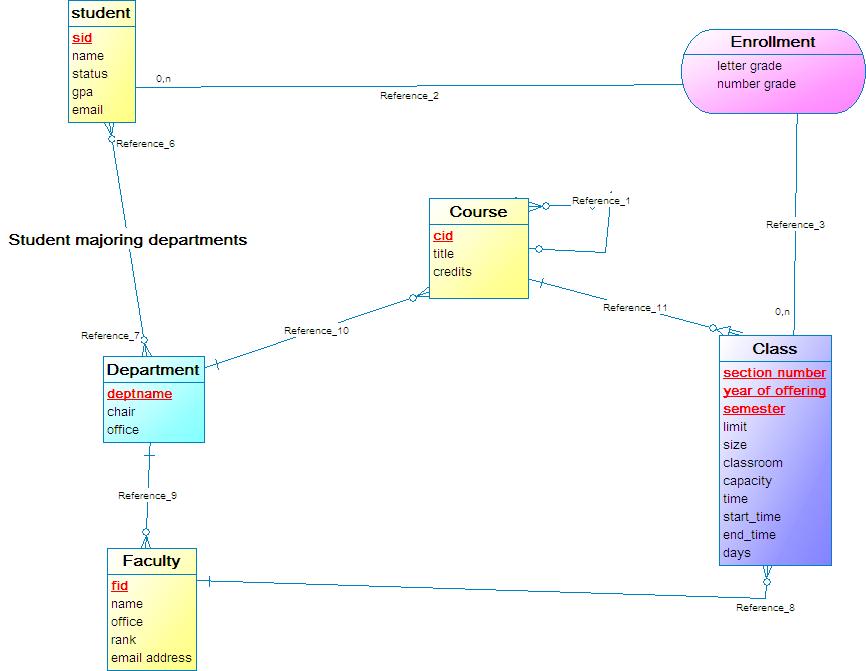Click the Course entity title
Image resolution: width=866 pixels, height=671 pixels.
(478, 212)
